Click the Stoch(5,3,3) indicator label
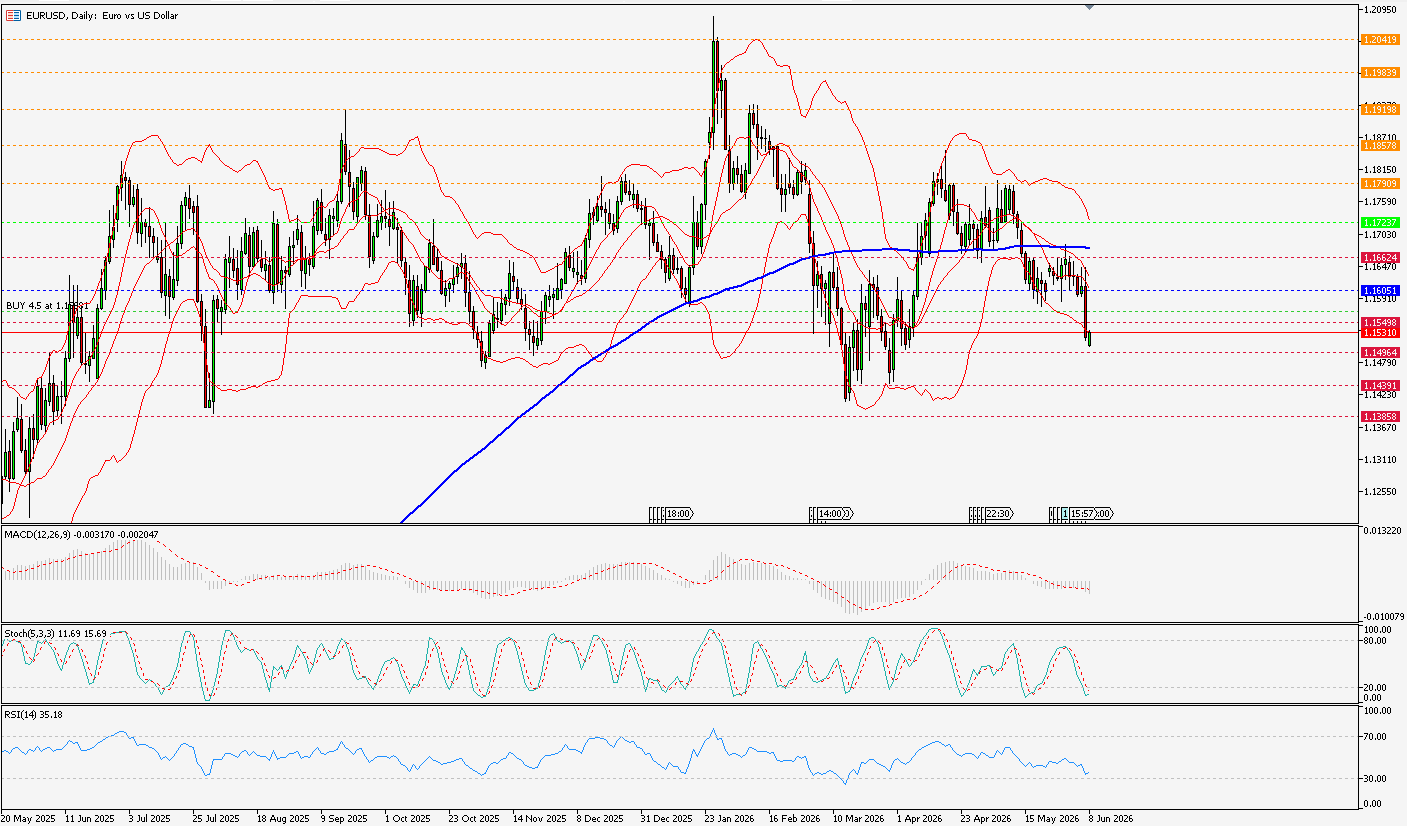The height and width of the screenshot is (826, 1407). [x=53, y=633]
